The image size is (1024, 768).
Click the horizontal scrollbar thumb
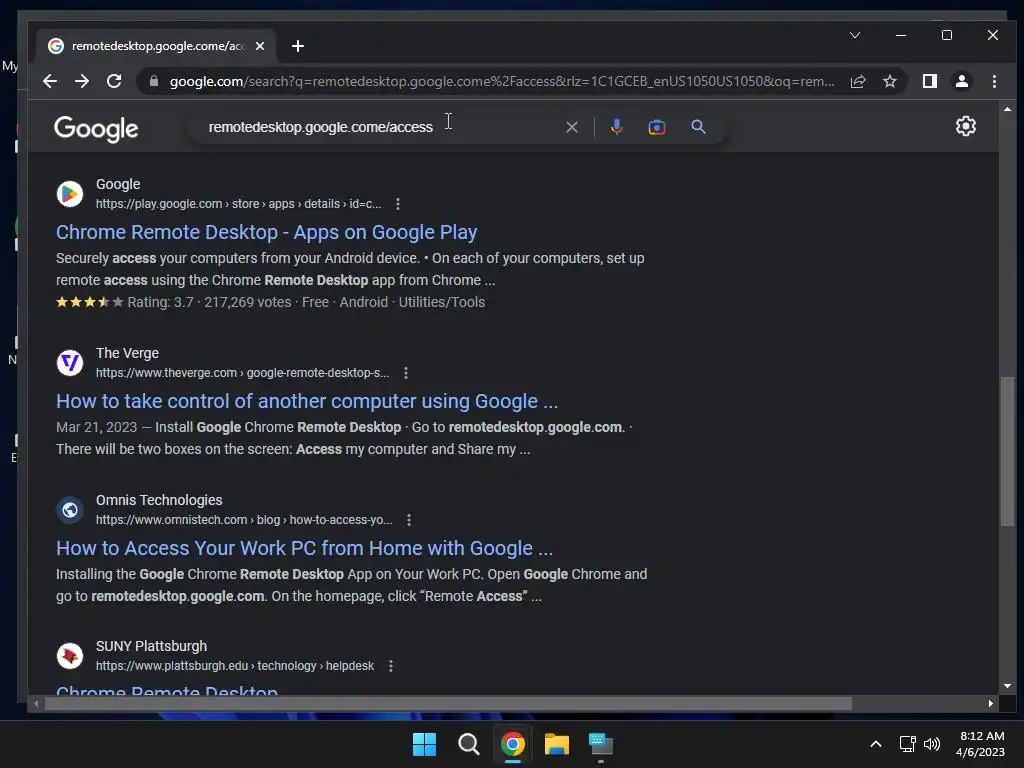pyautogui.click(x=449, y=703)
